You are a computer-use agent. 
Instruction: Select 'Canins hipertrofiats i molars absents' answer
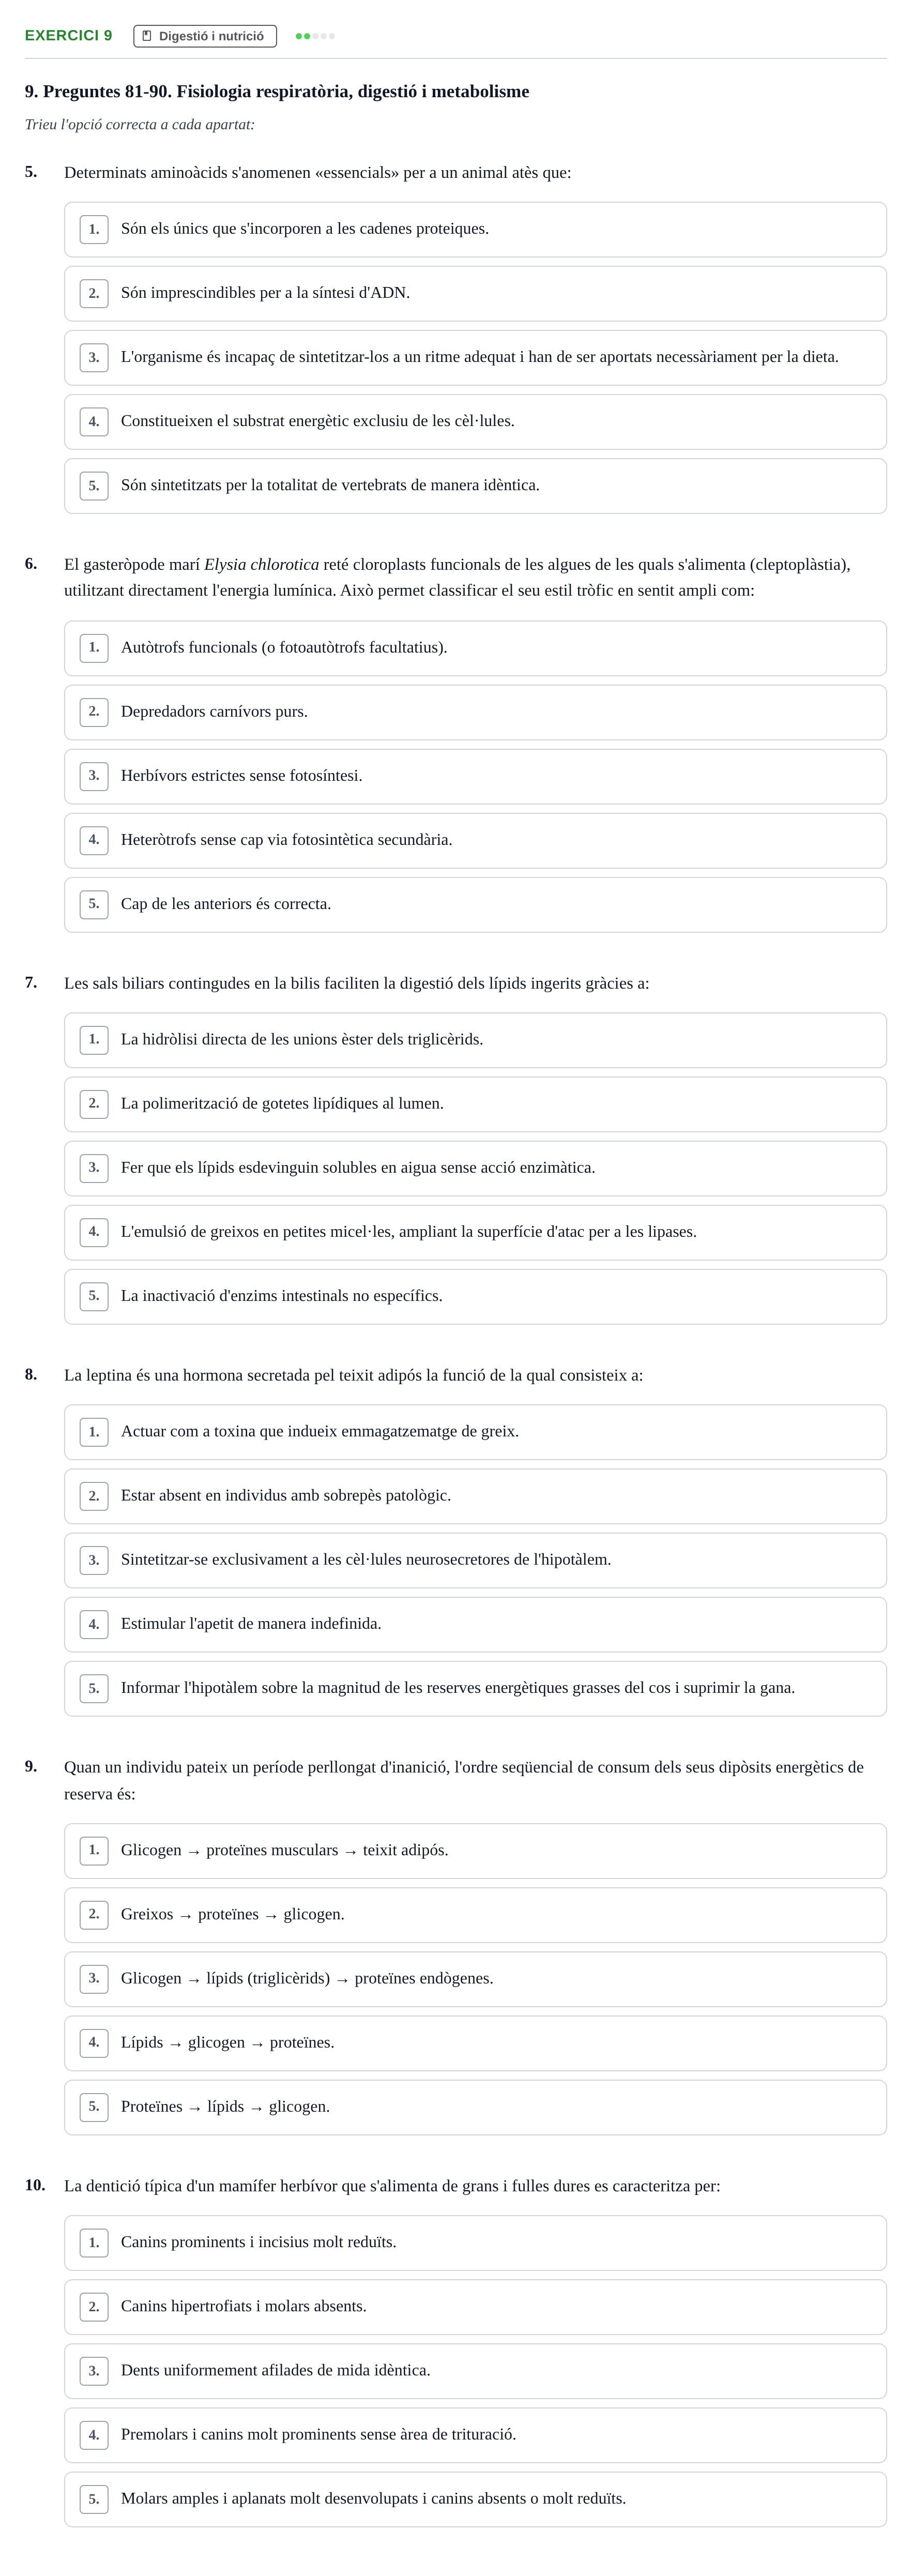pyautogui.click(x=475, y=2307)
